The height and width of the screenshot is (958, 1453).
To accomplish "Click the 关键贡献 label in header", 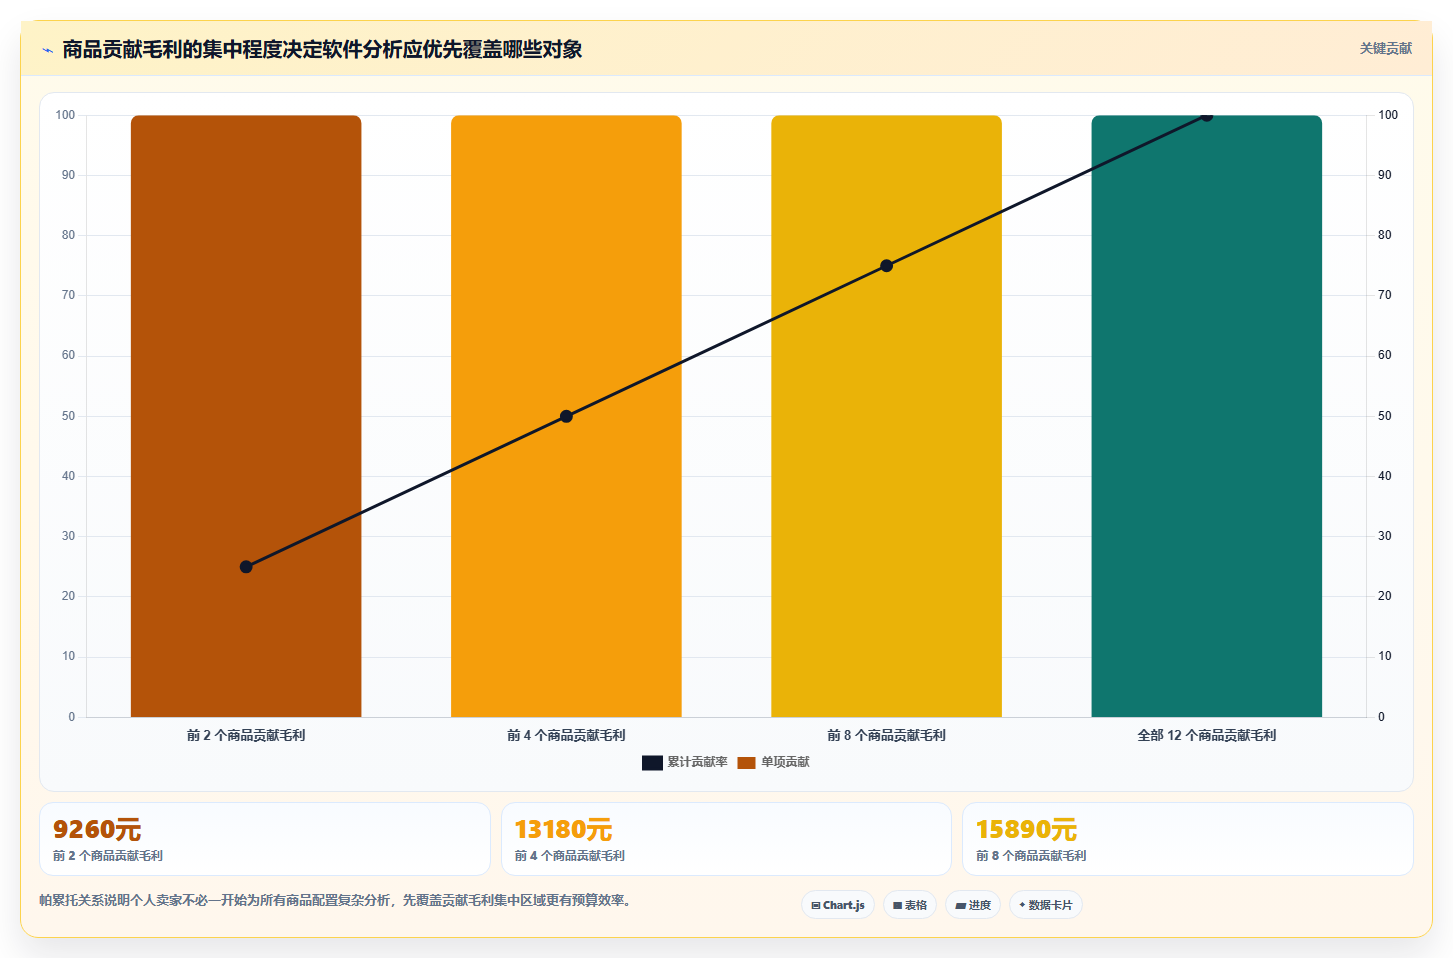I will pyautogui.click(x=1385, y=48).
